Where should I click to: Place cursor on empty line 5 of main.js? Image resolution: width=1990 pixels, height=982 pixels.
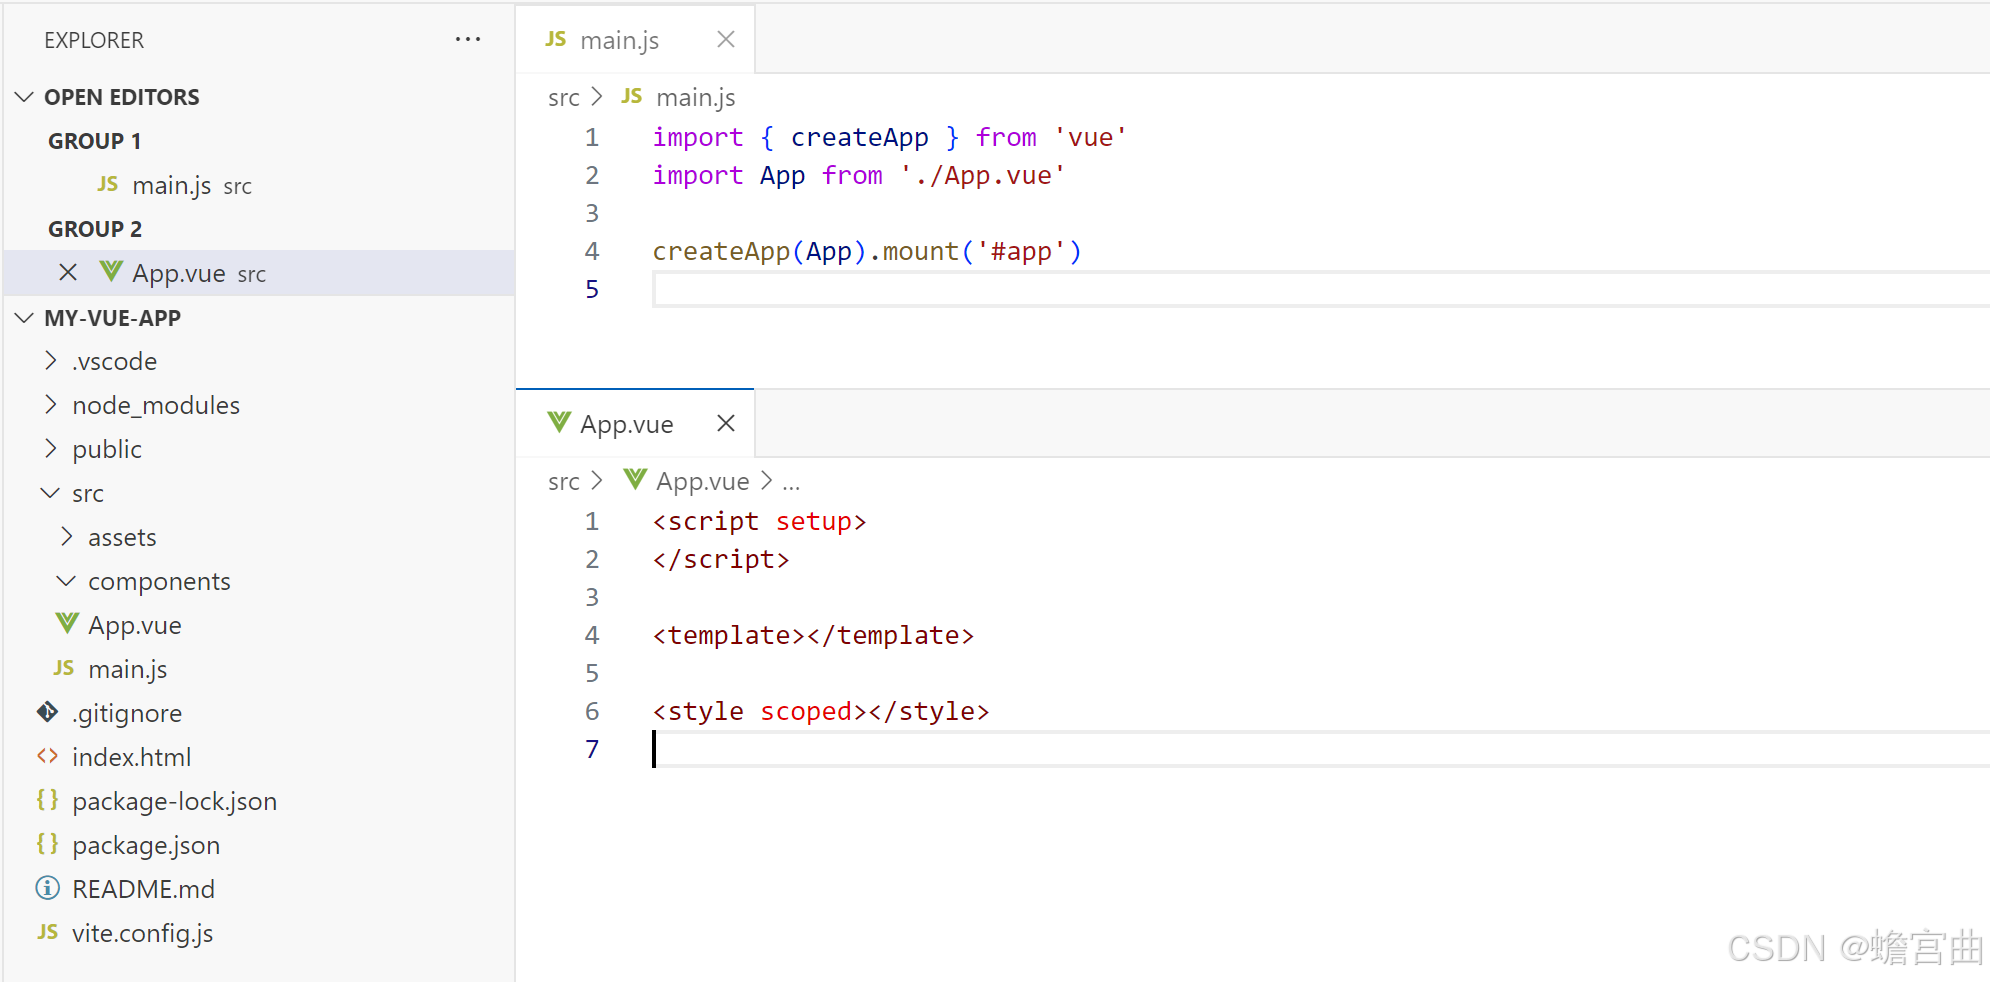[1321, 289]
